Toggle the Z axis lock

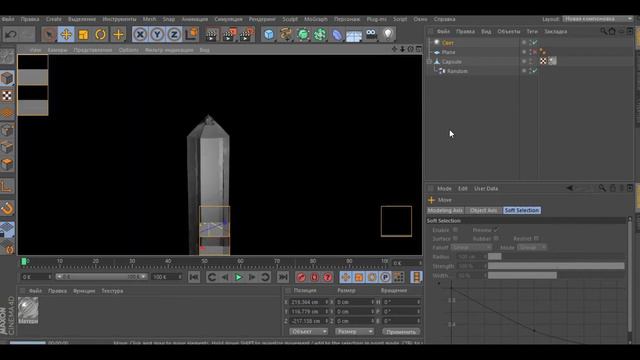click(x=174, y=35)
